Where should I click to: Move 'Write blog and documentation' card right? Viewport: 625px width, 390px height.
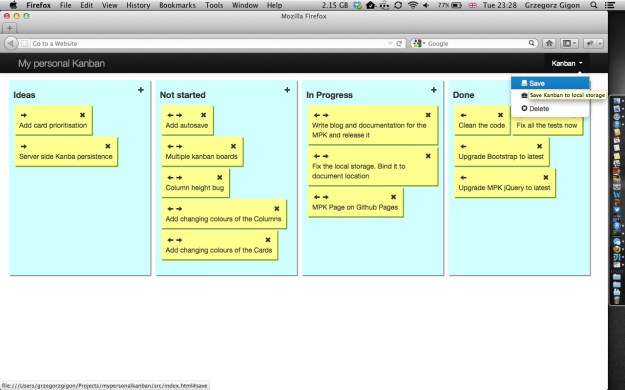(326, 115)
